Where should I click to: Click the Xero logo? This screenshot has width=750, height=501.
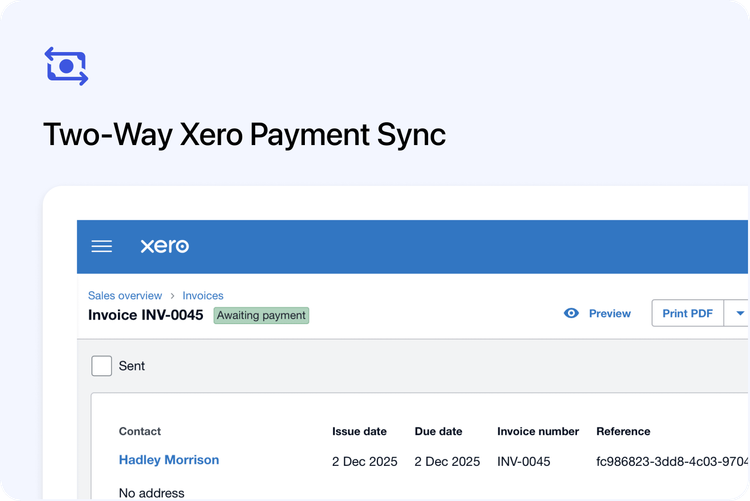point(165,246)
